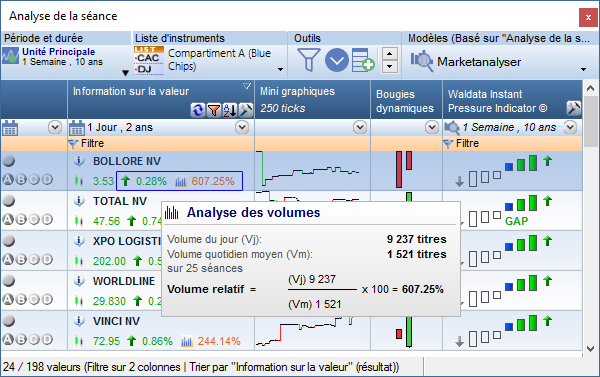This screenshot has height=377, width=600.
Task: Toggle the grey round marker for XPO LOGISTI
Action: (8, 240)
